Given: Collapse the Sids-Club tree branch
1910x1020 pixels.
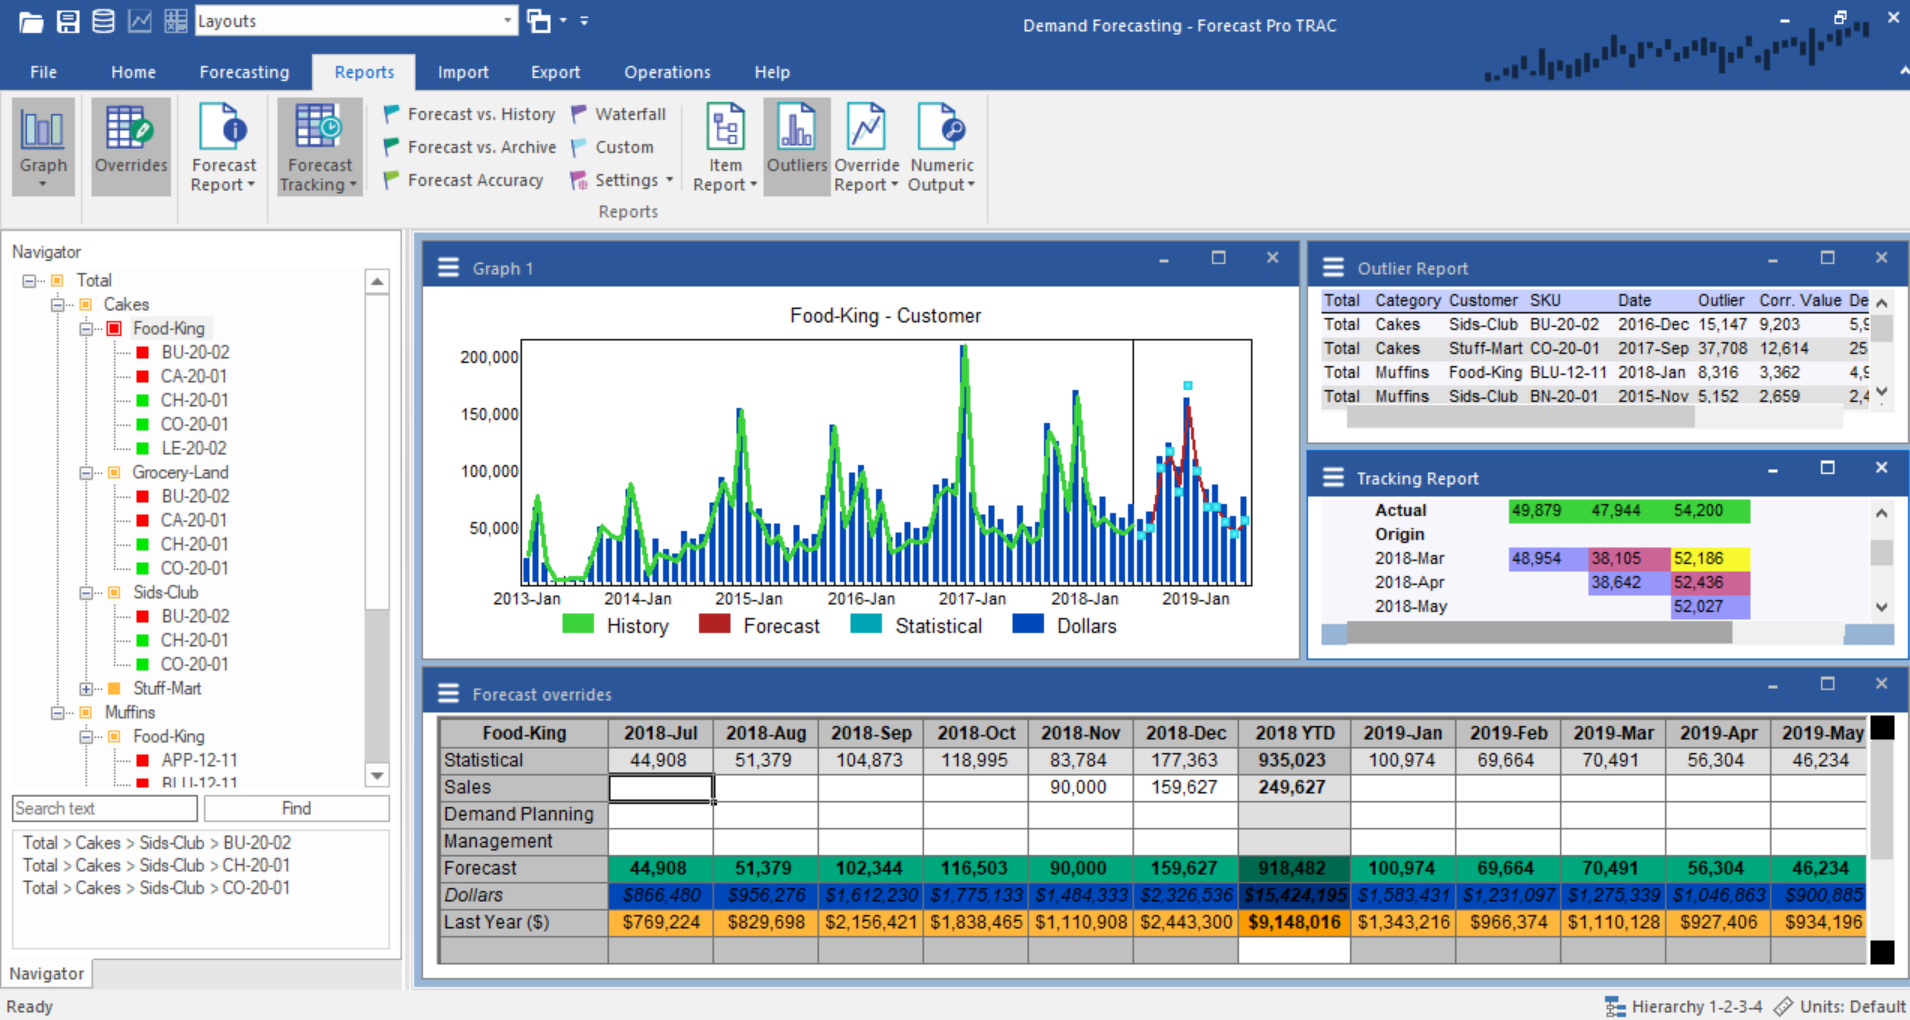Looking at the screenshot, I should [x=88, y=592].
